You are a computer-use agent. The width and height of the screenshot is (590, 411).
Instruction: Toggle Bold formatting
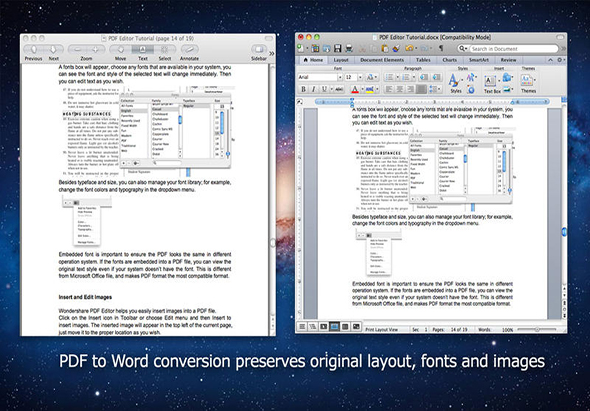[303, 89]
